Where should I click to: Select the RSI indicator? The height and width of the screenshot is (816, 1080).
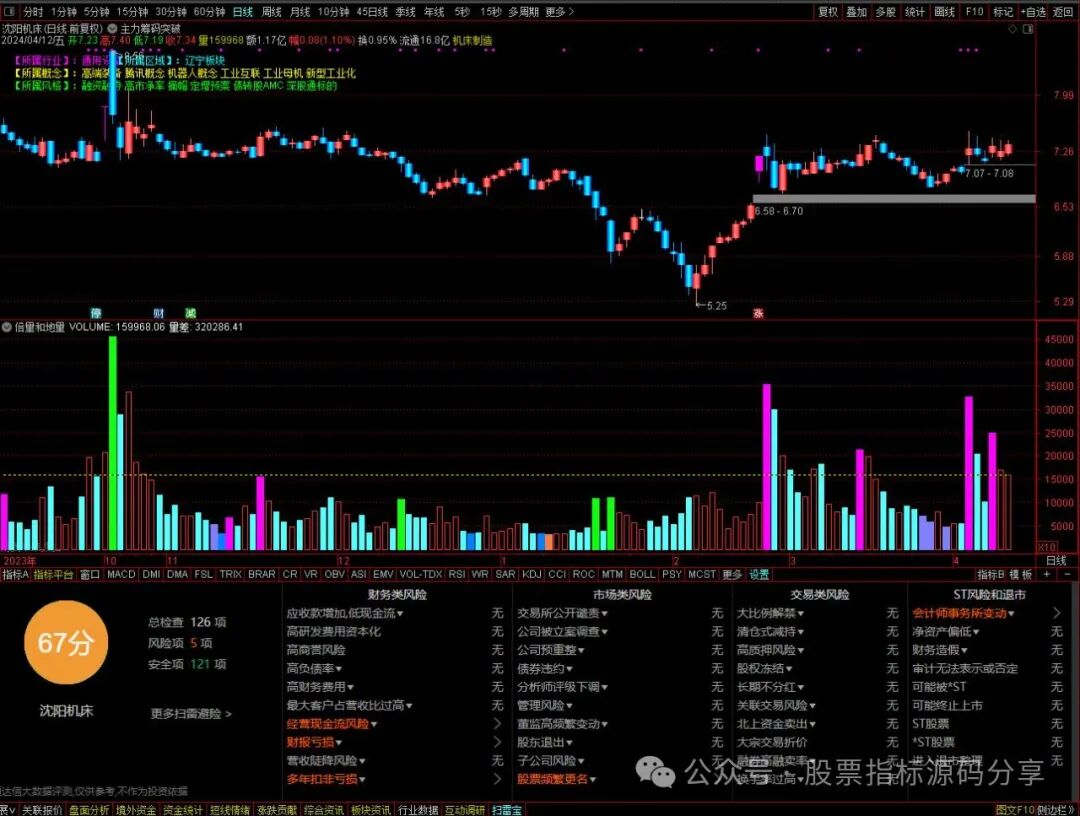456,574
